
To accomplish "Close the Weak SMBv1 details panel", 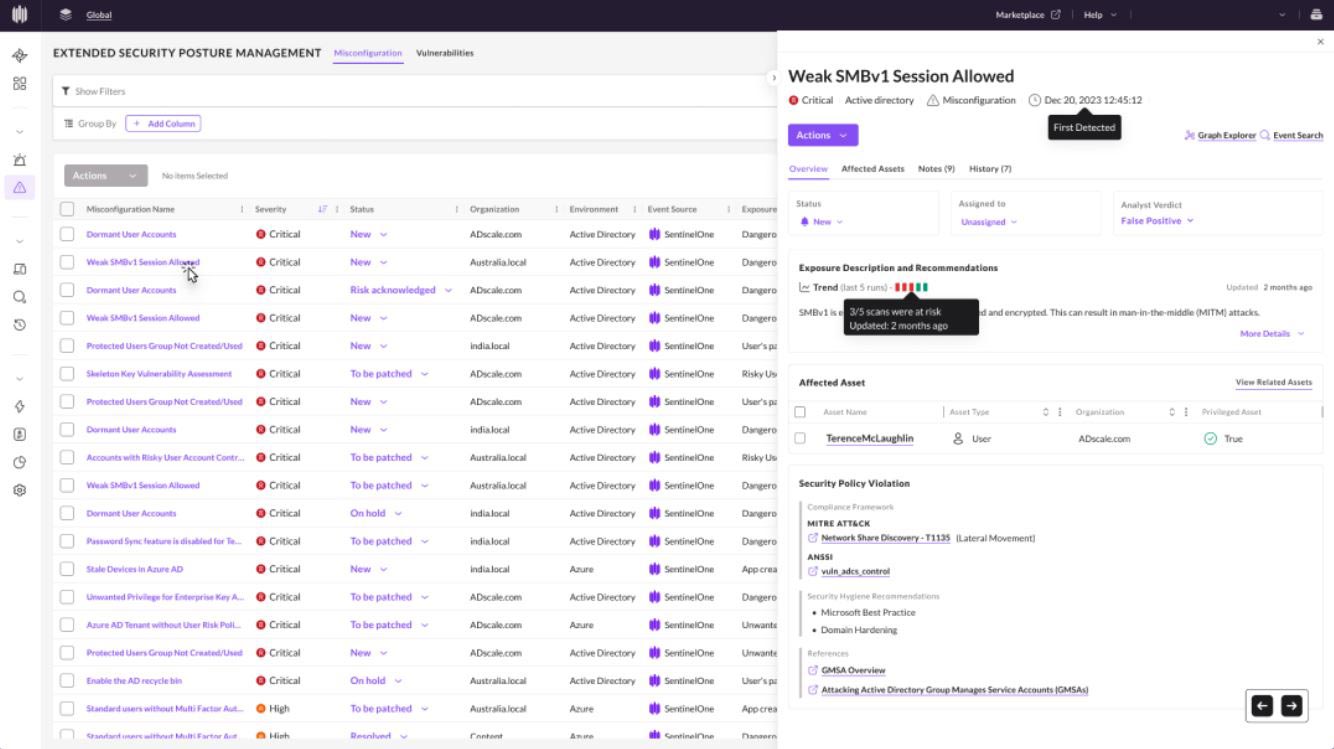I will tap(1320, 42).
